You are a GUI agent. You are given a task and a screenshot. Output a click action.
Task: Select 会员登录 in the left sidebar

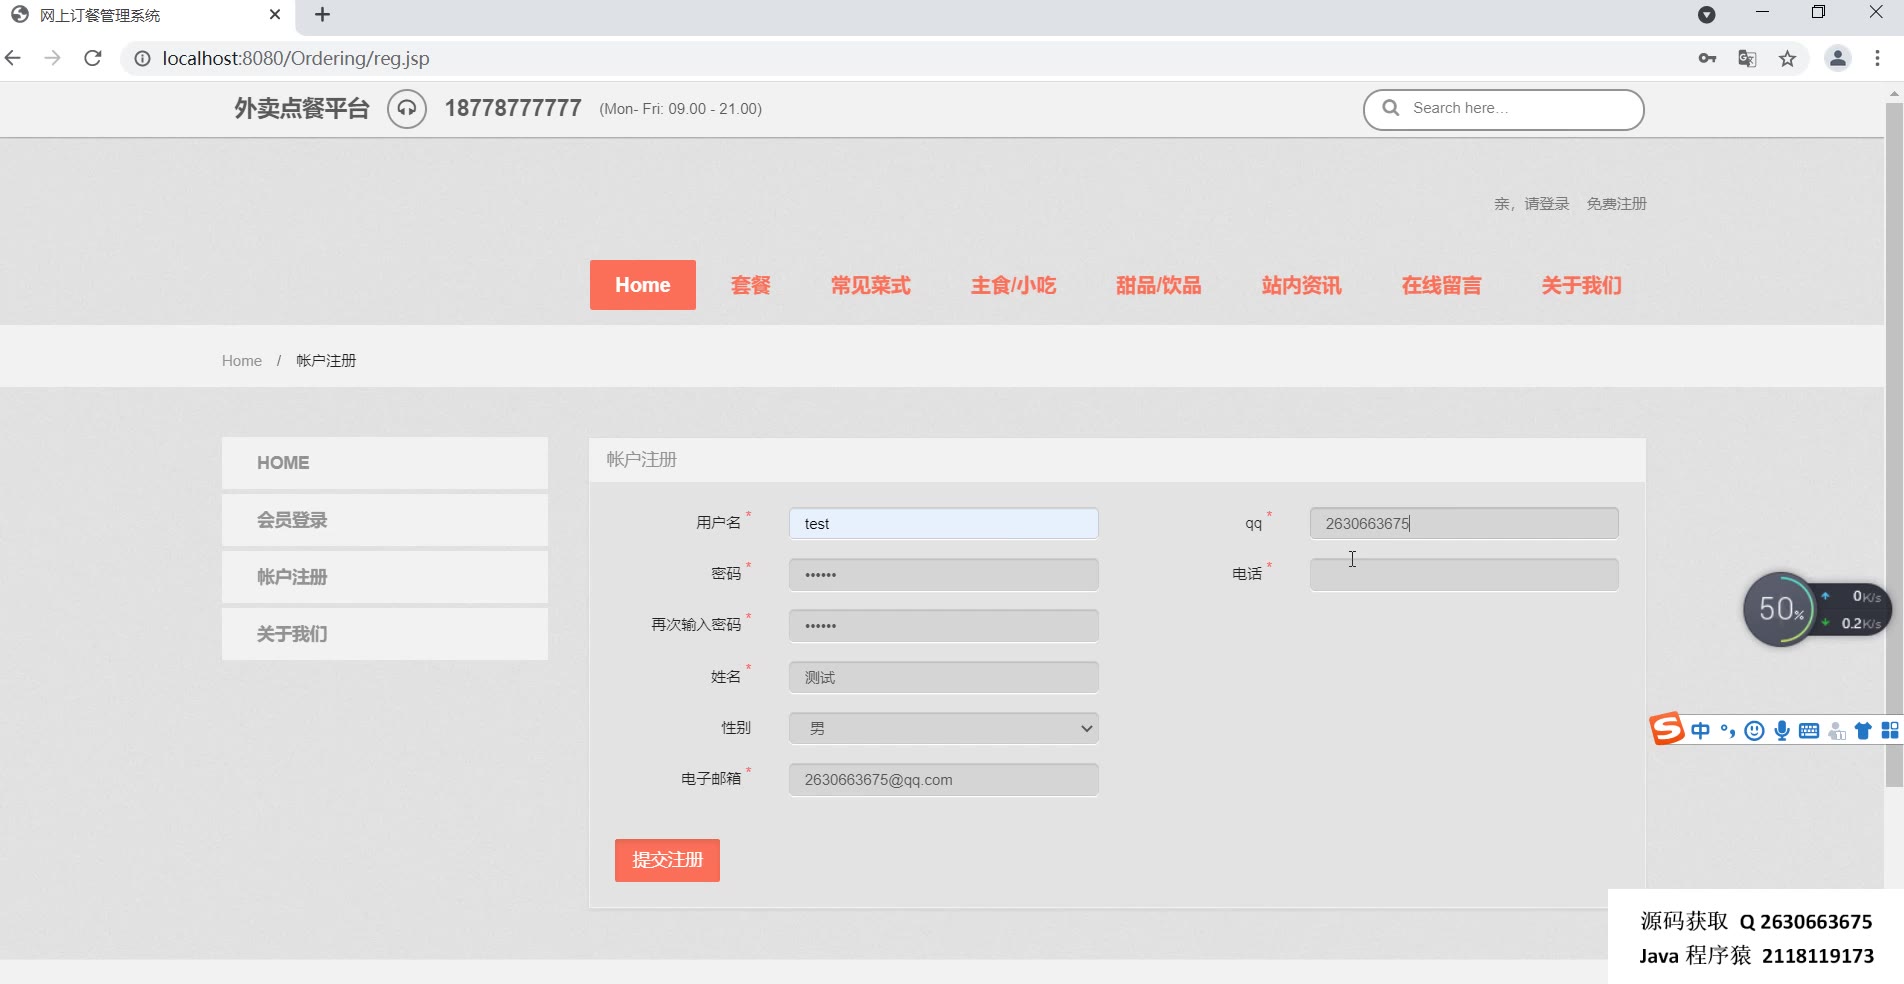[x=384, y=520]
